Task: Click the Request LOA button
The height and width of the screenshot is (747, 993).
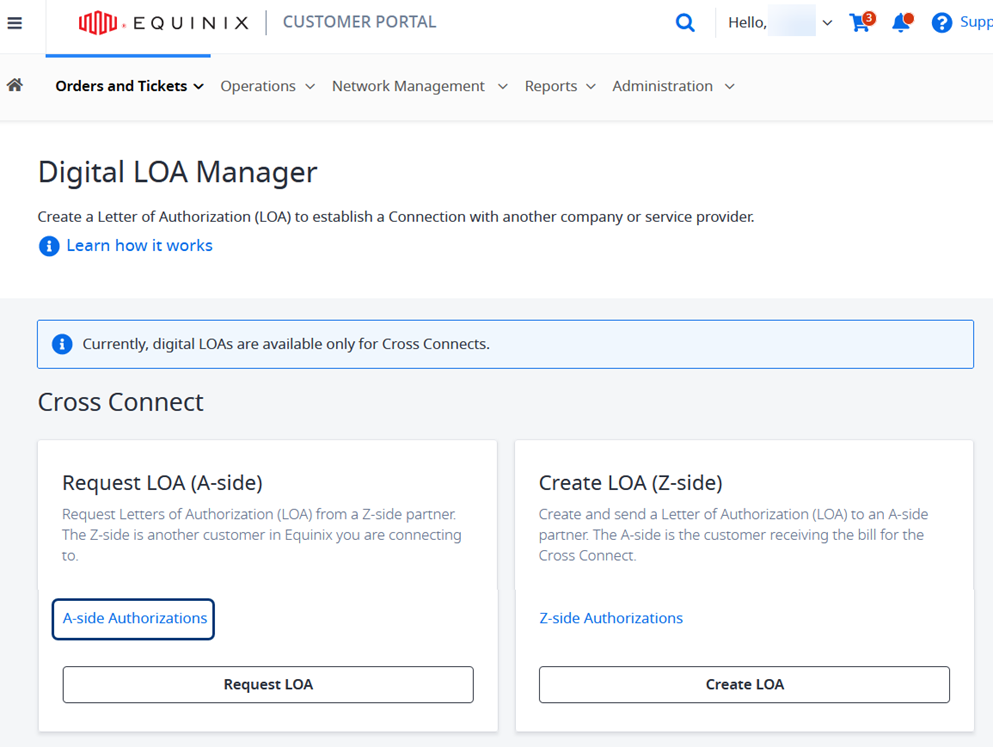Action: coord(268,684)
